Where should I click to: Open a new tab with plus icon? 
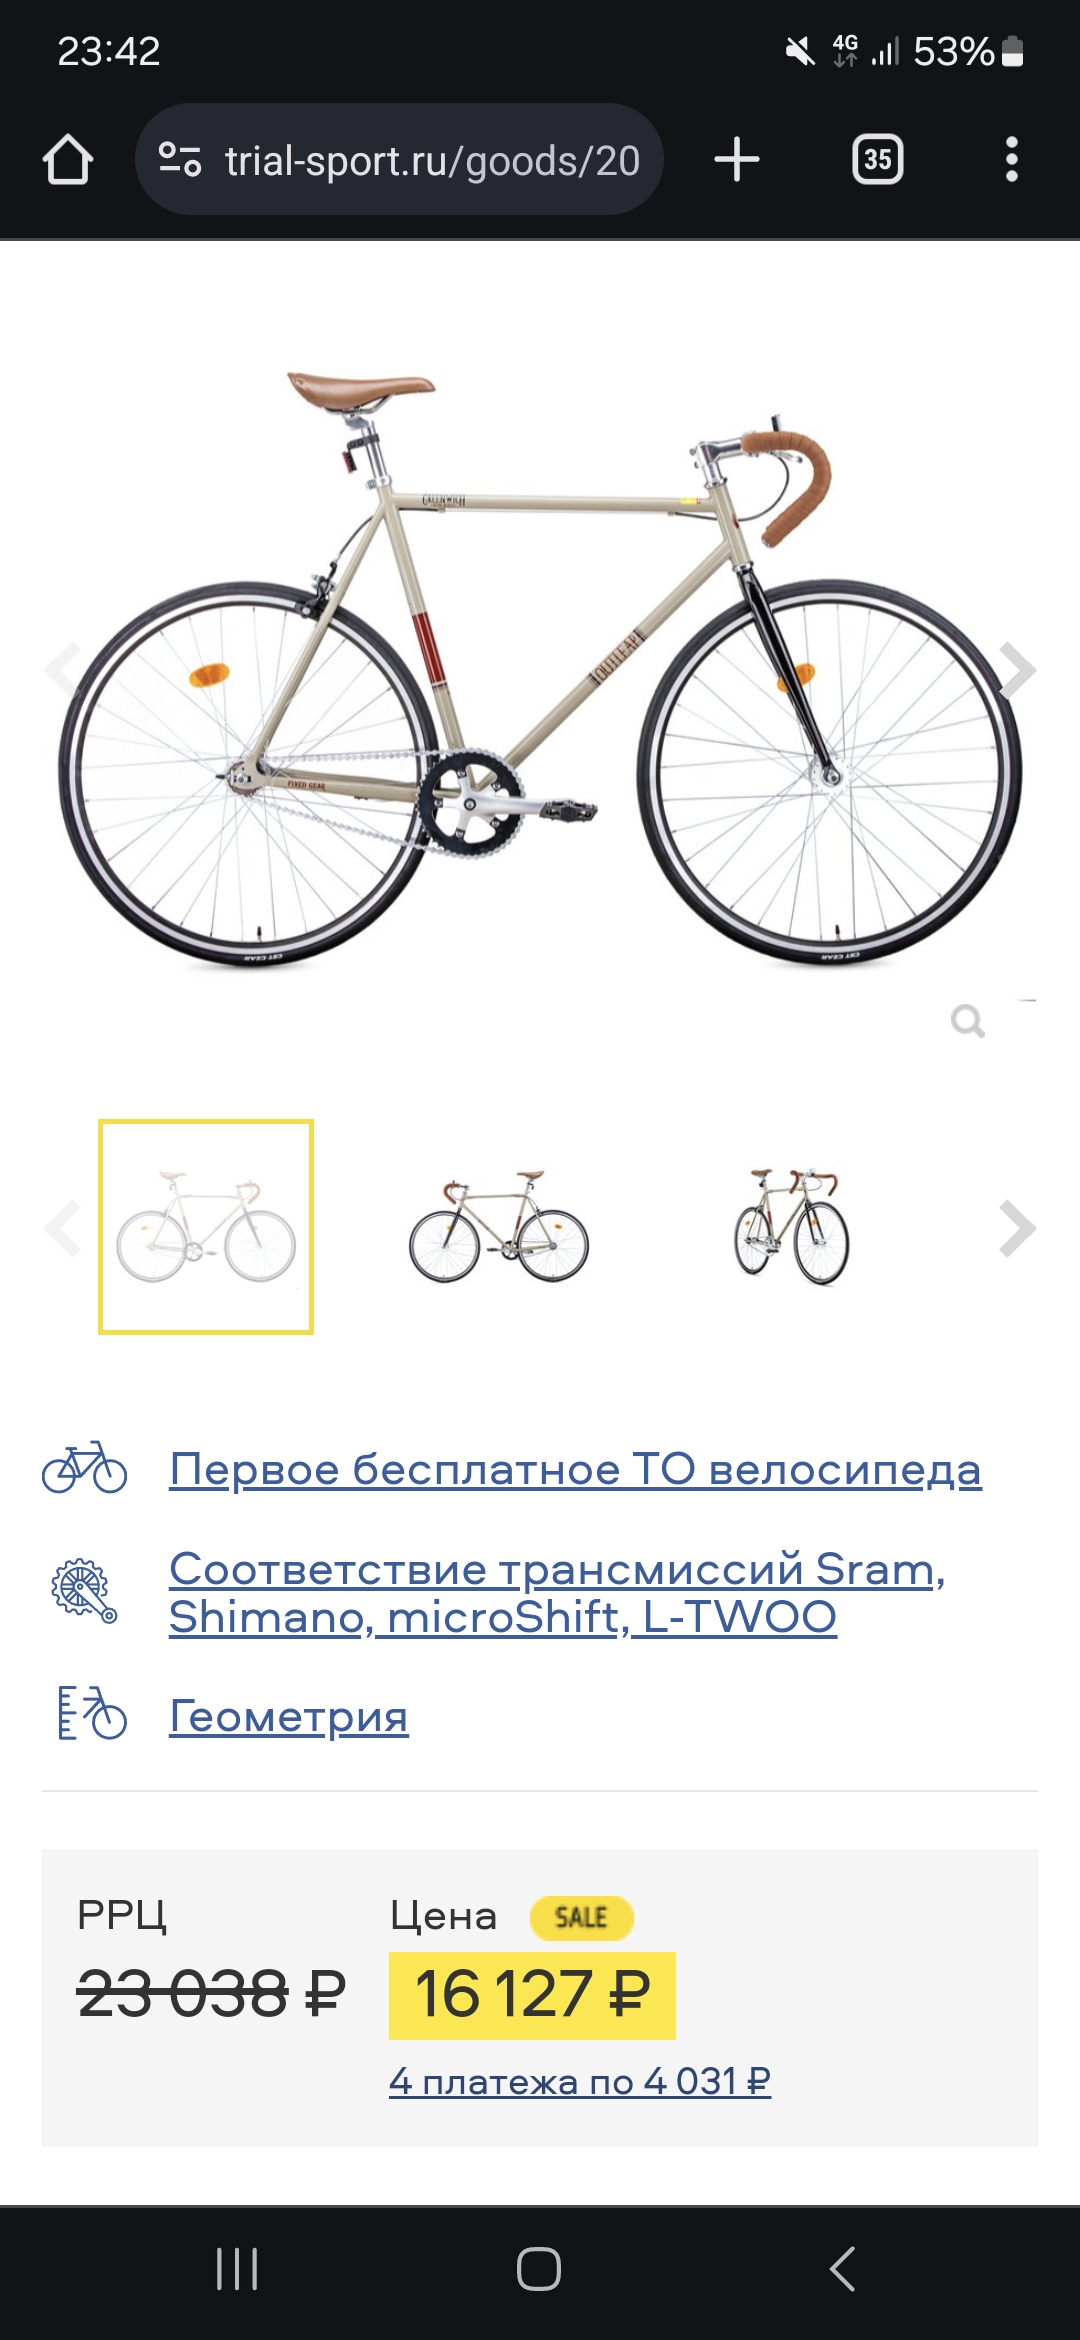point(737,160)
